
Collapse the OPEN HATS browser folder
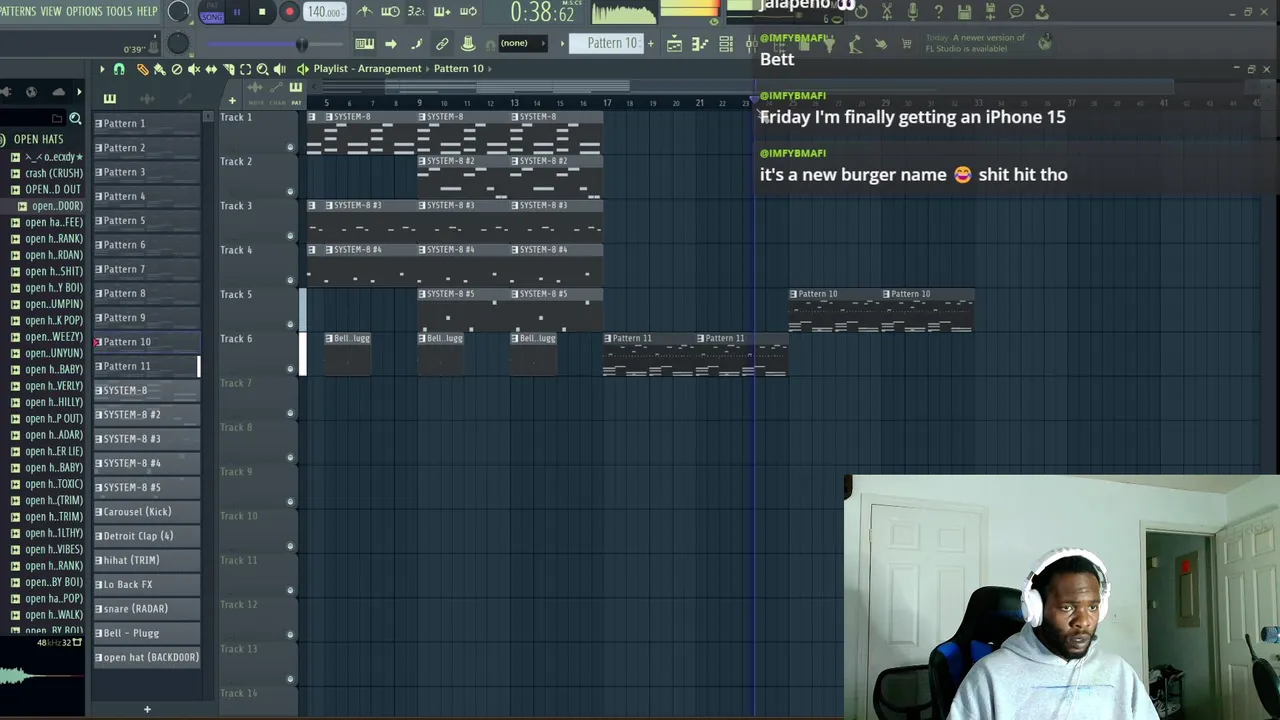point(39,139)
